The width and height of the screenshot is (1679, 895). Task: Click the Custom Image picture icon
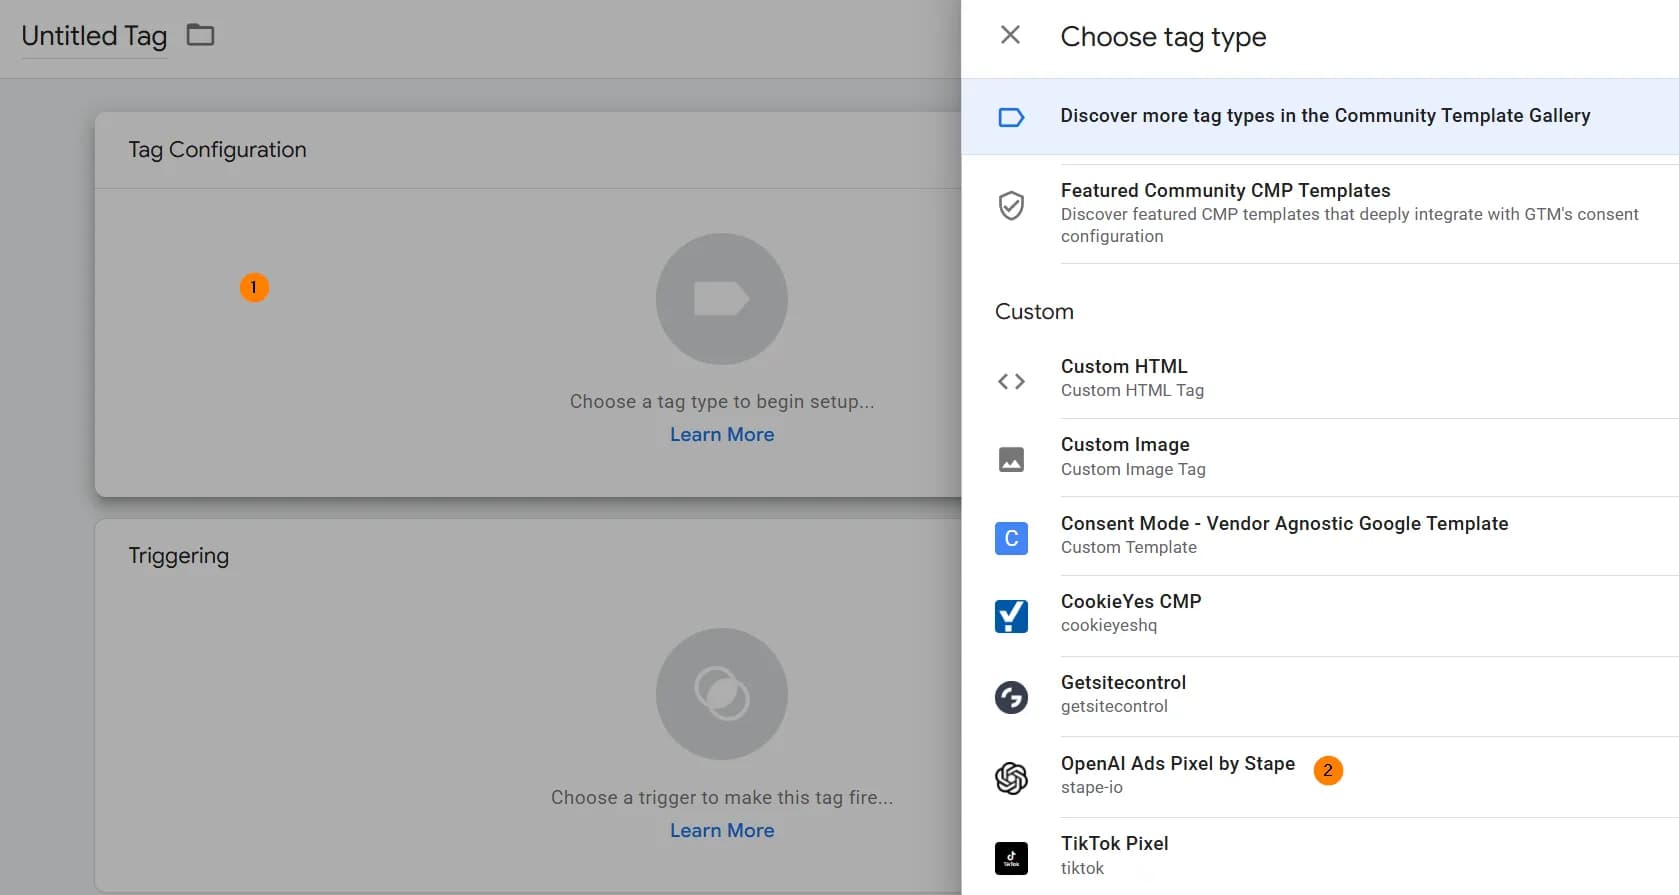(x=1011, y=459)
